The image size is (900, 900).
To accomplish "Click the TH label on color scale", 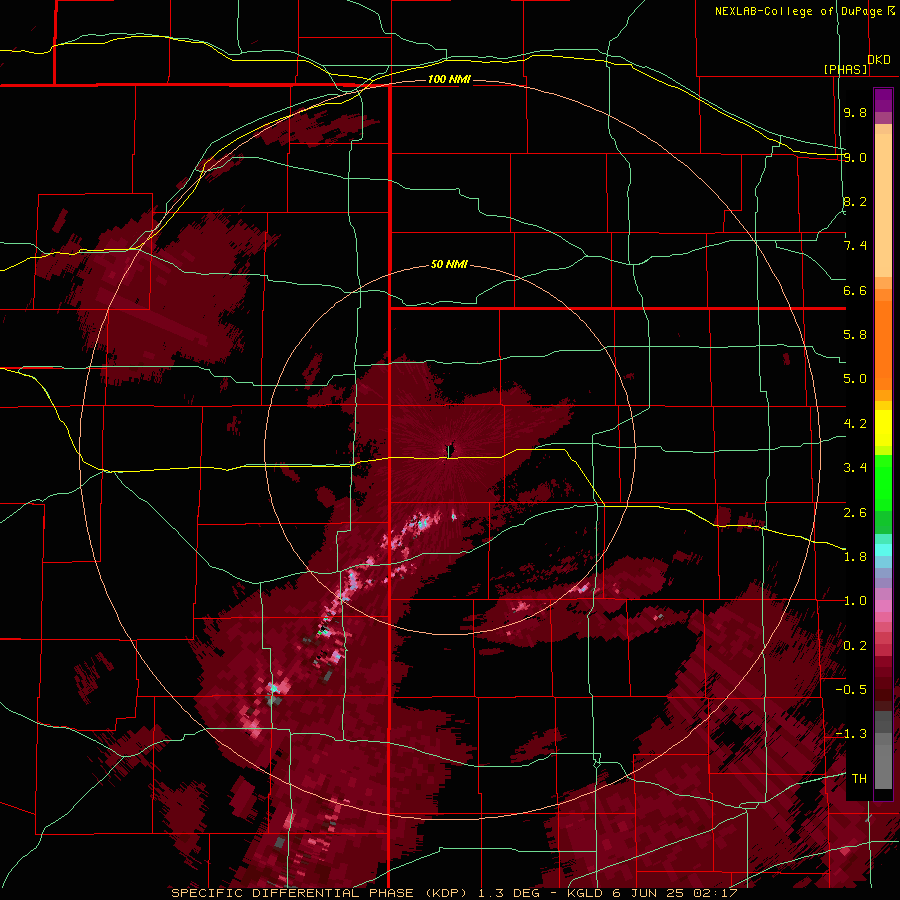I will 859,779.
